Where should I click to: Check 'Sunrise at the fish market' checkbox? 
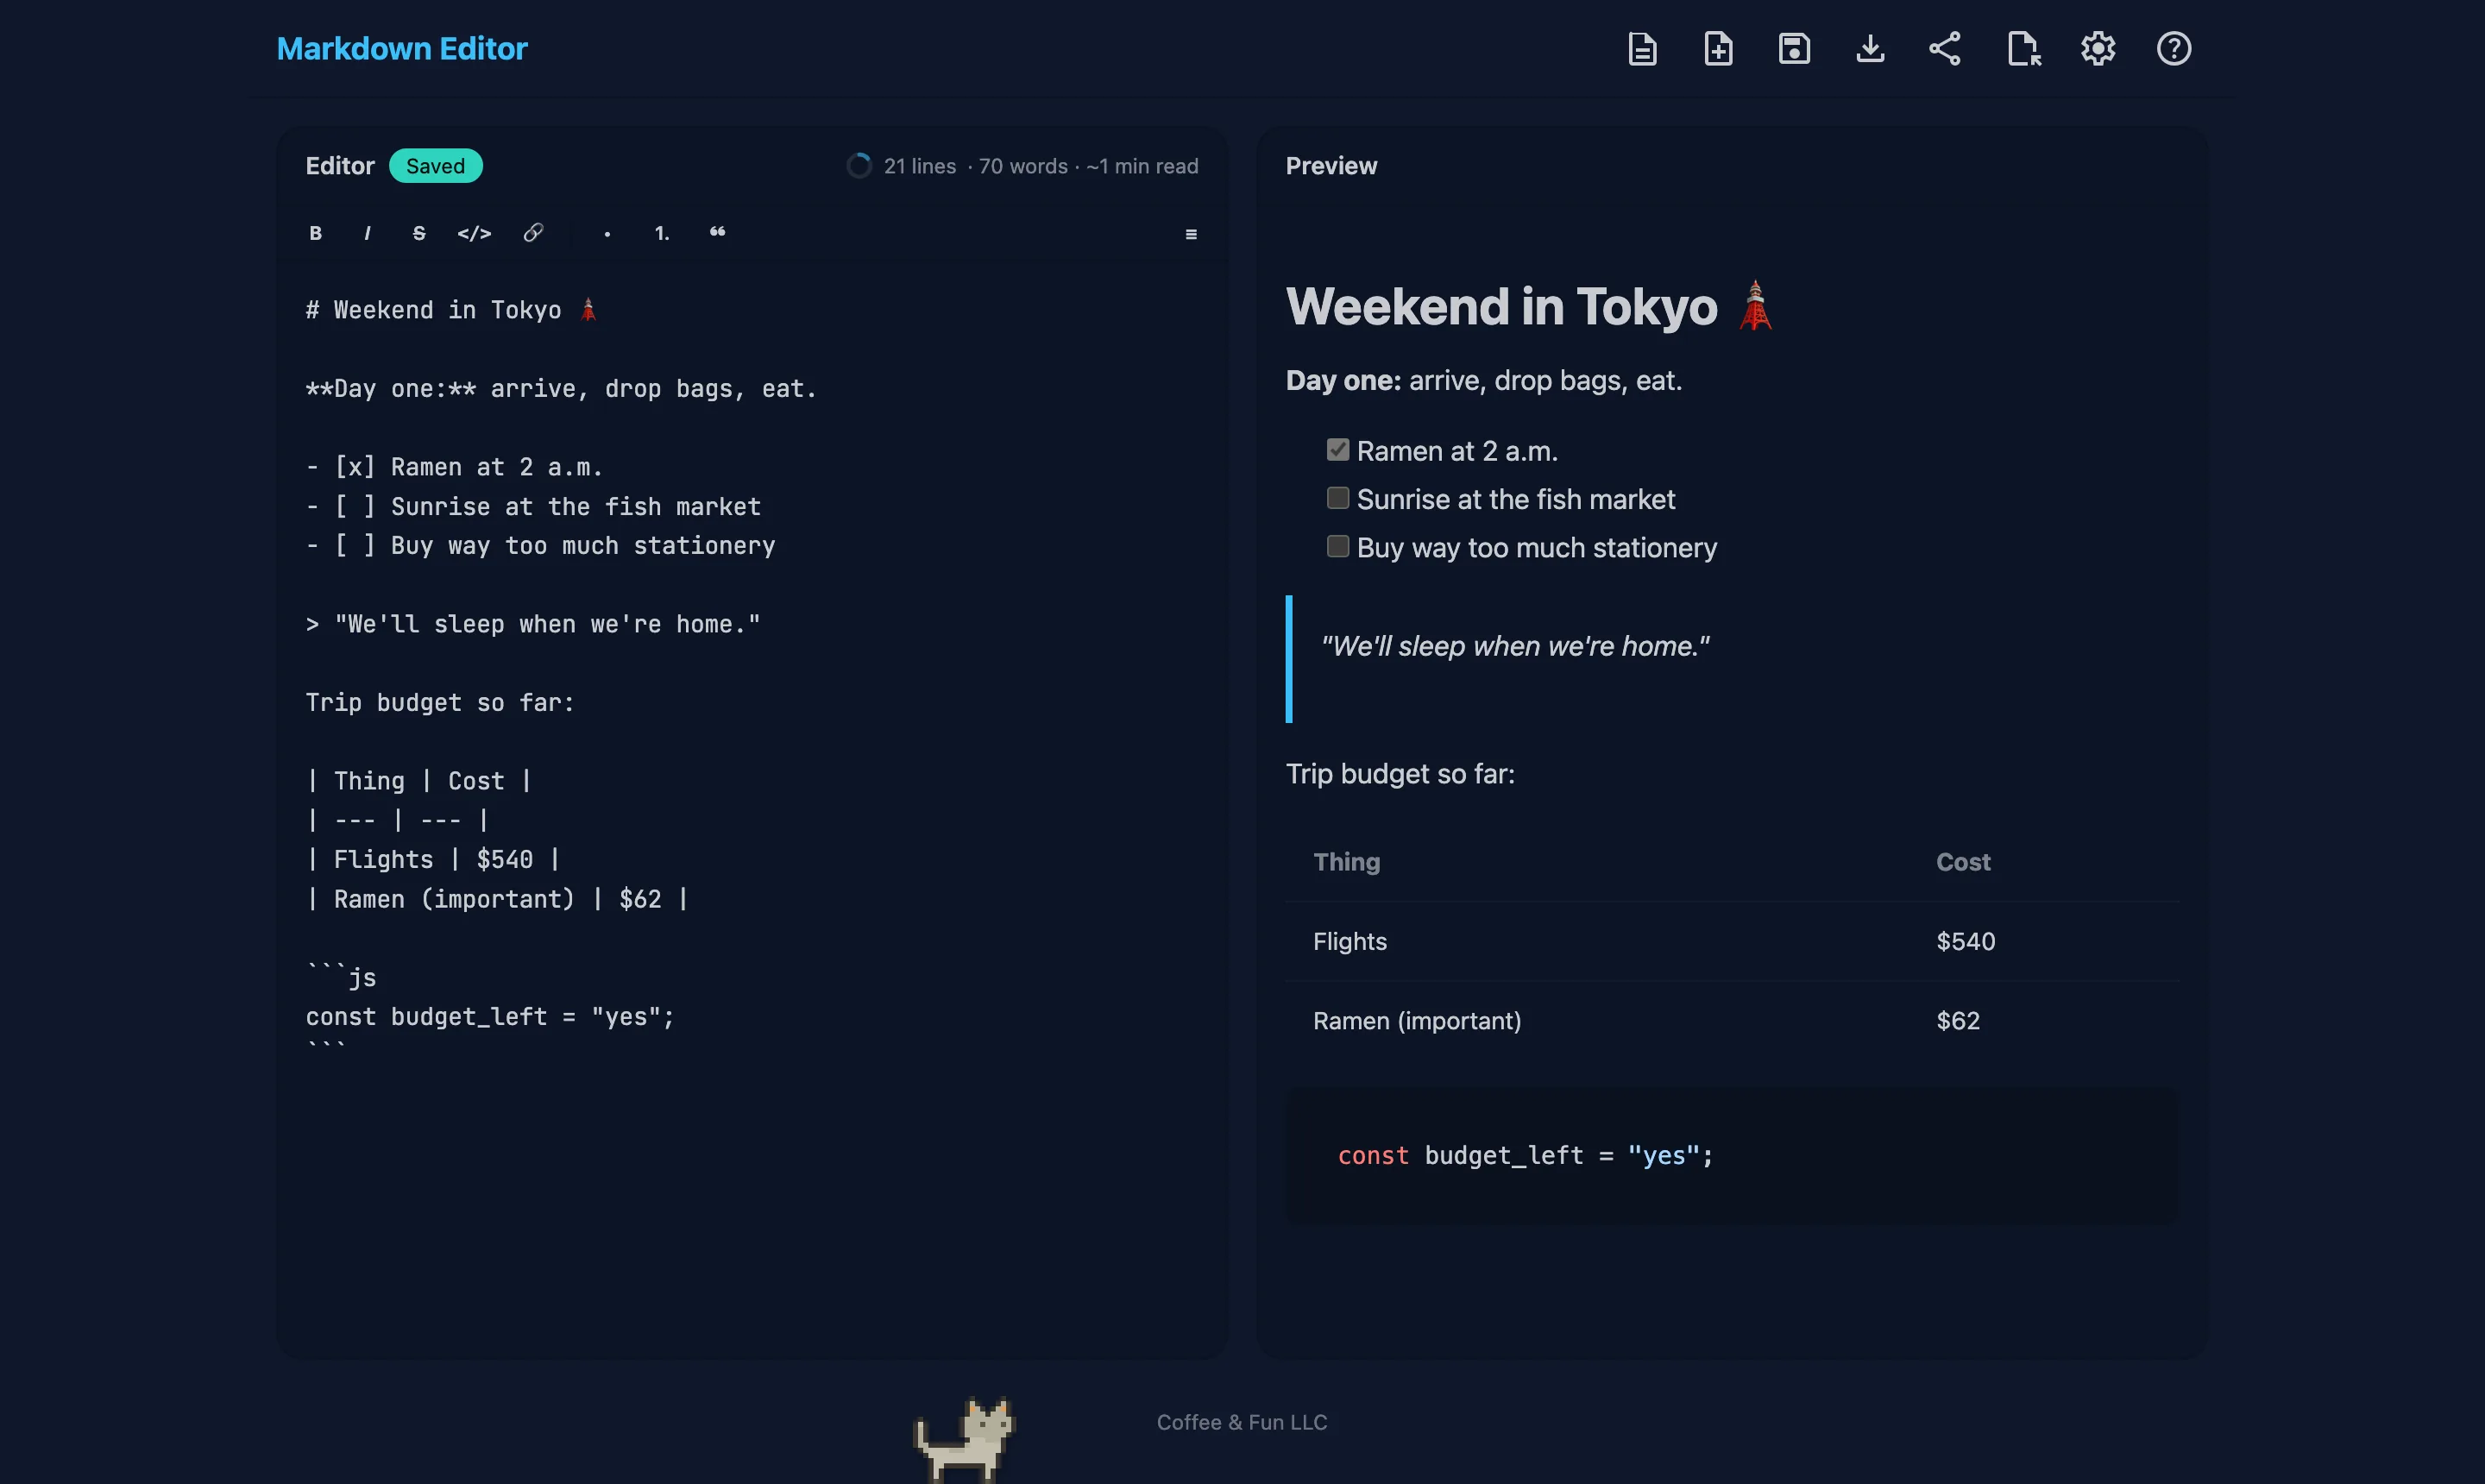pyautogui.click(x=1338, y=498)
